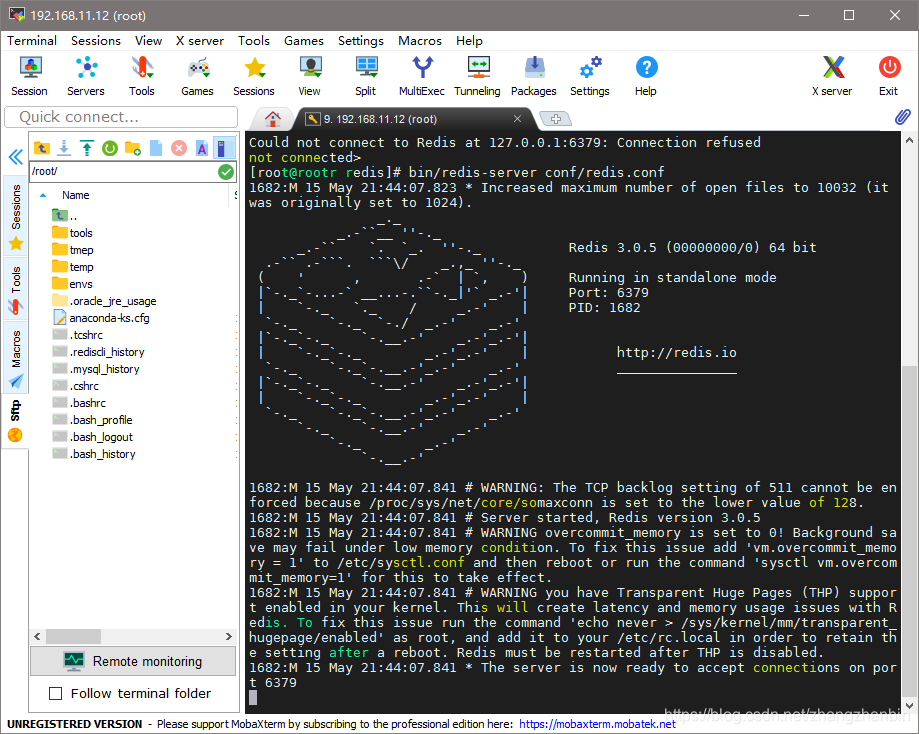This screenshot has width=919, height=734.
Task: Close the 192.168.11.12 session tab
Action: [518, 118]
